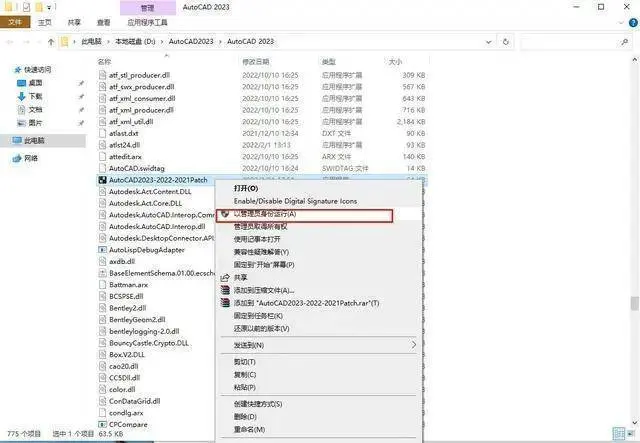Switch to details view in status bar
The image size is (640, 443).
pyautogui.click(x=619, y=433)
